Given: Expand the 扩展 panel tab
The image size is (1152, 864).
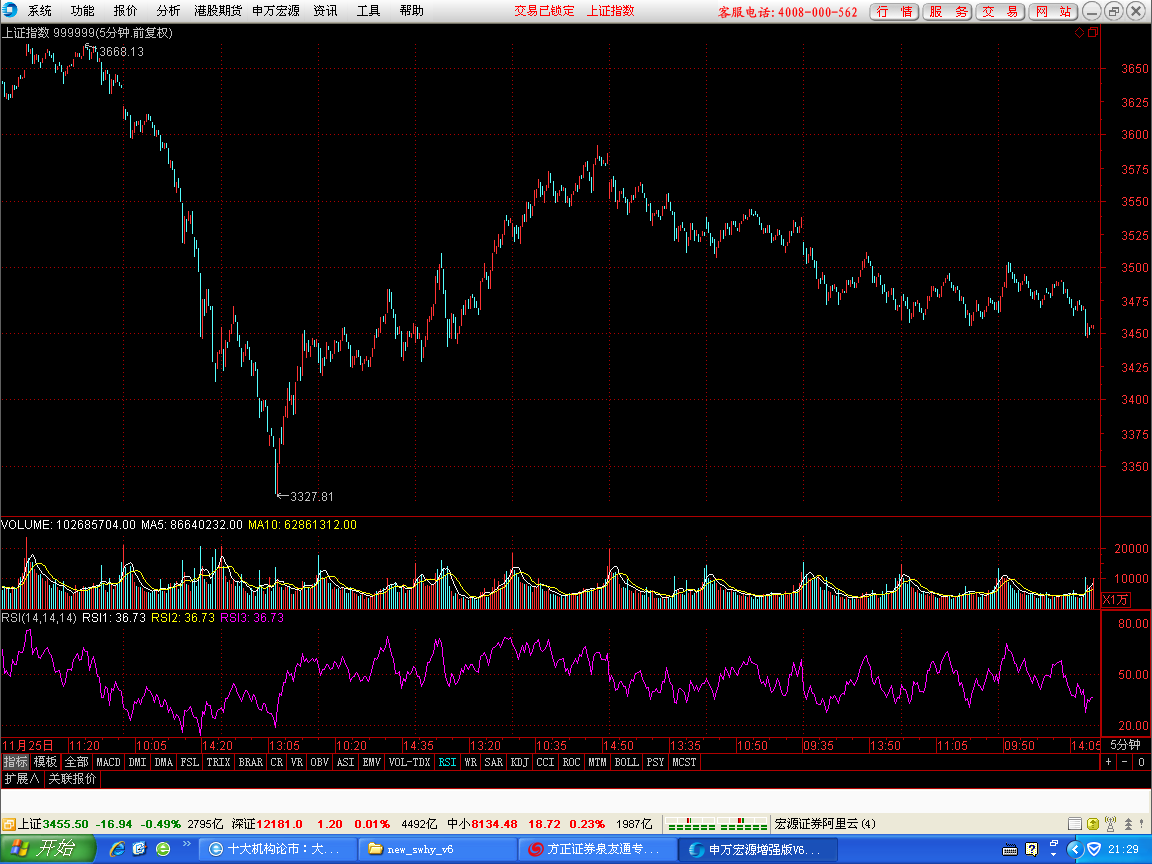Looking at the screenshot, I should [22, 778].
